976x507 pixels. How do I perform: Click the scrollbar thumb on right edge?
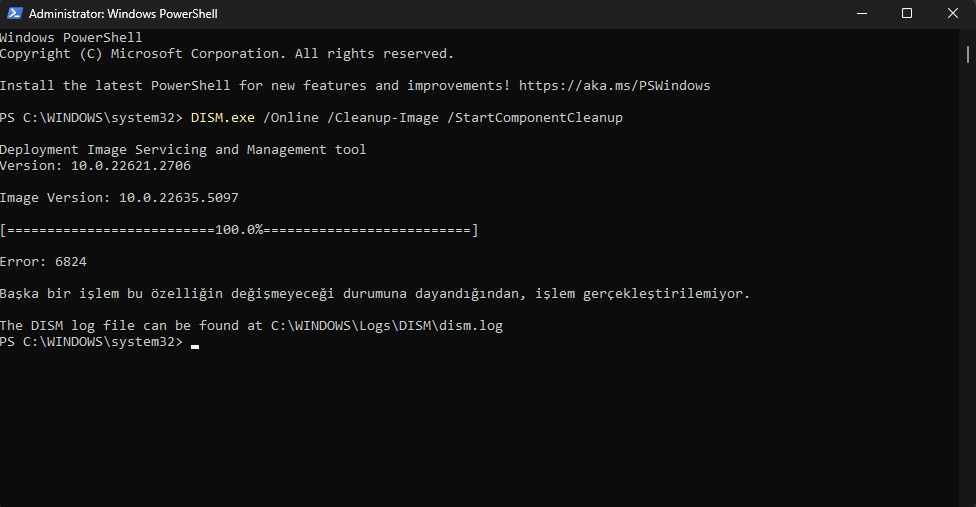(970, 52)
